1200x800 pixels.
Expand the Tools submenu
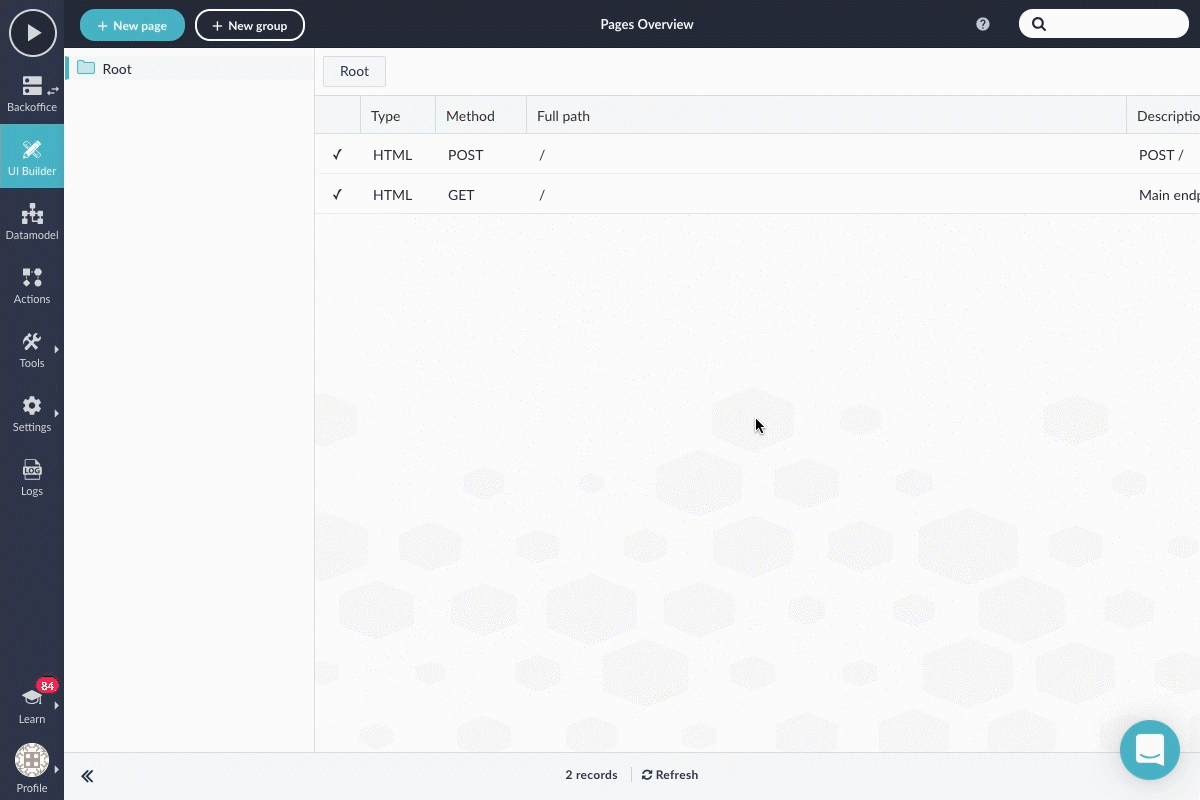click(32, 349)
